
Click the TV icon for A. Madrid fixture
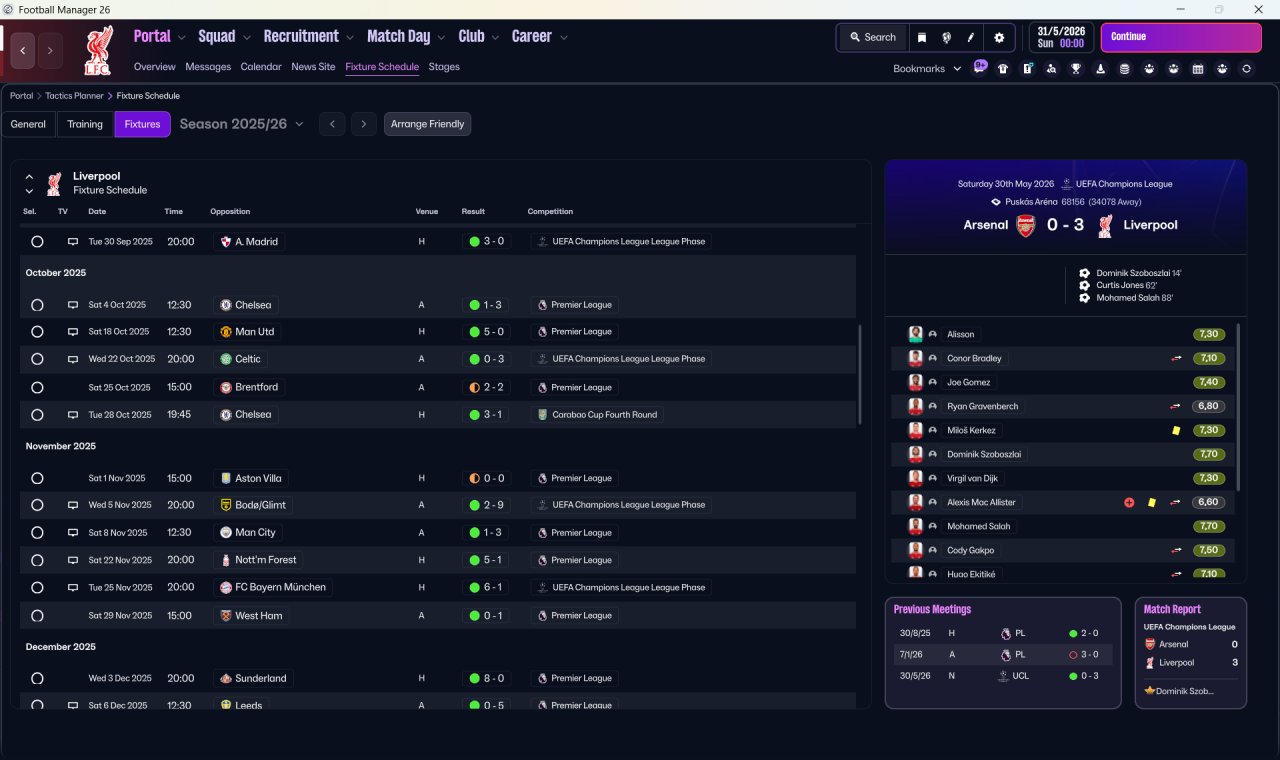click(x=73, y=242)
